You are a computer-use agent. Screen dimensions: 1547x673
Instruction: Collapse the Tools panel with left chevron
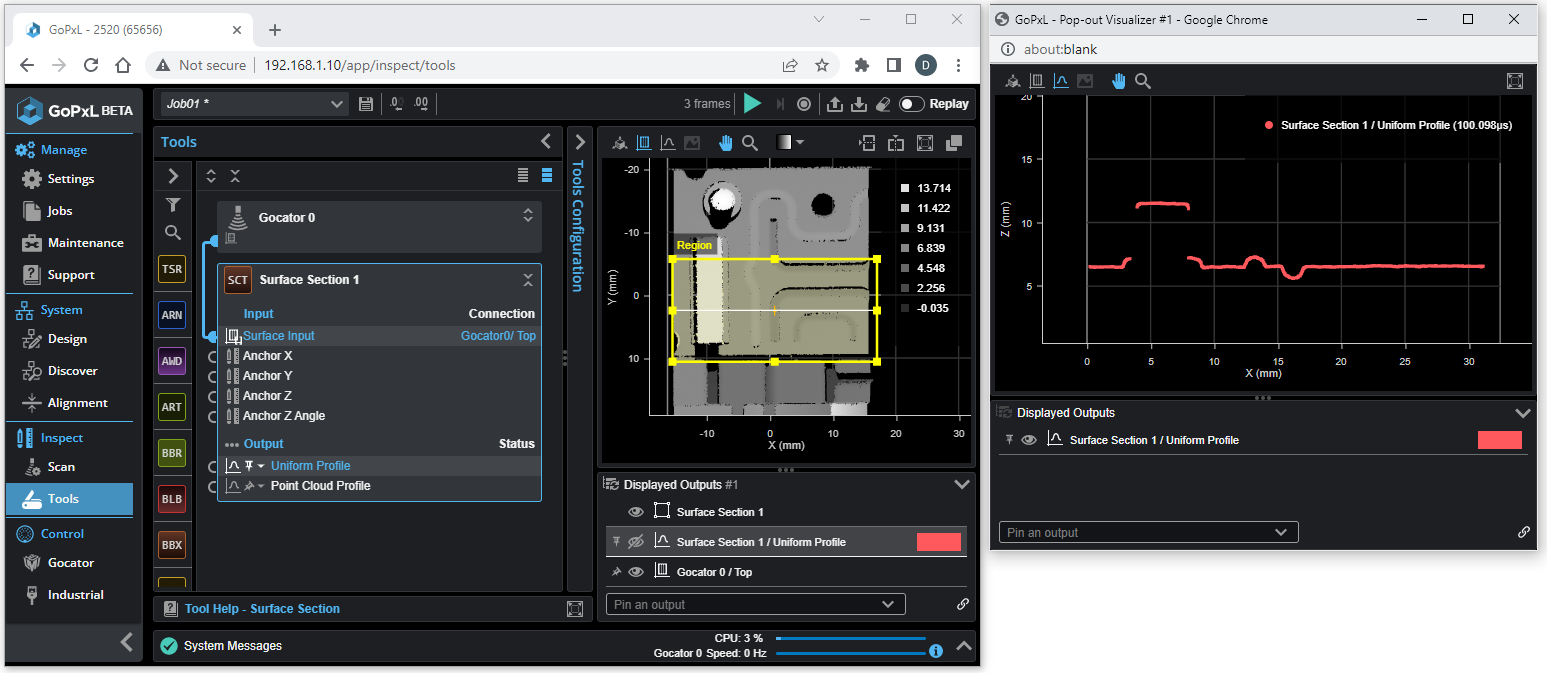pyautogui.click(x=546, y=142)
